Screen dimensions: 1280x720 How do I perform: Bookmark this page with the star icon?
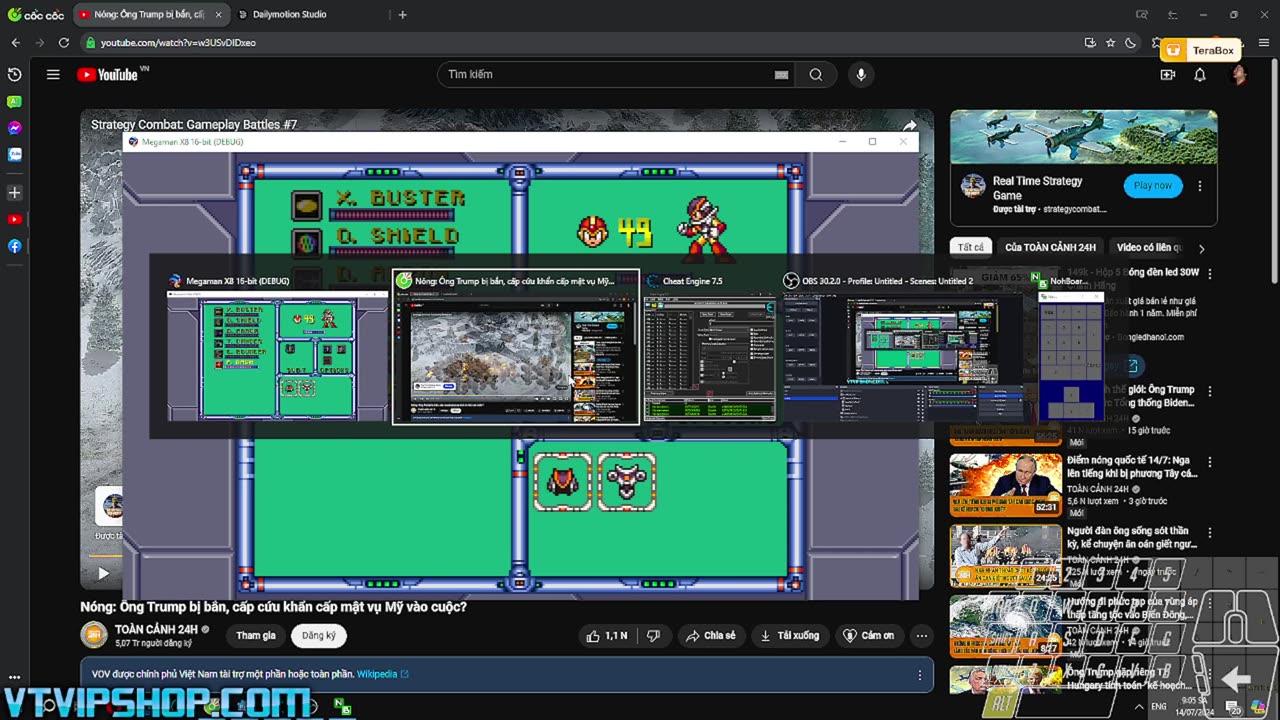[x=1110, y=43]
